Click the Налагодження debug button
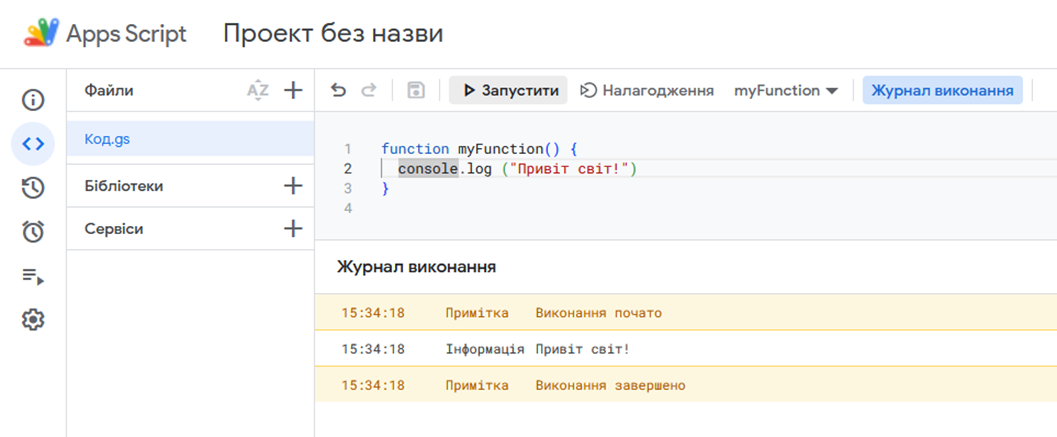The height and width of the screenshot is (437, 1057). point(647,91)
